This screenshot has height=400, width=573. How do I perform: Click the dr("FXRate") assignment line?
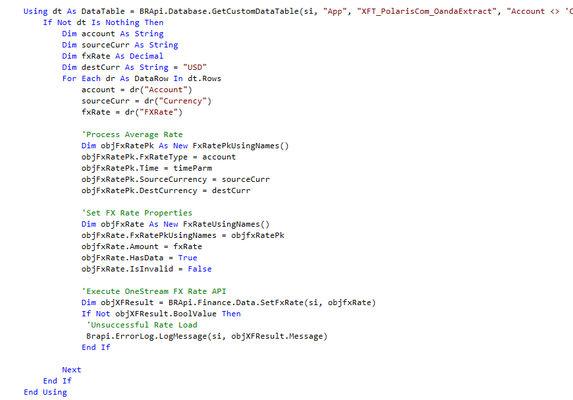pyautogui.click(x=132, y=112)
